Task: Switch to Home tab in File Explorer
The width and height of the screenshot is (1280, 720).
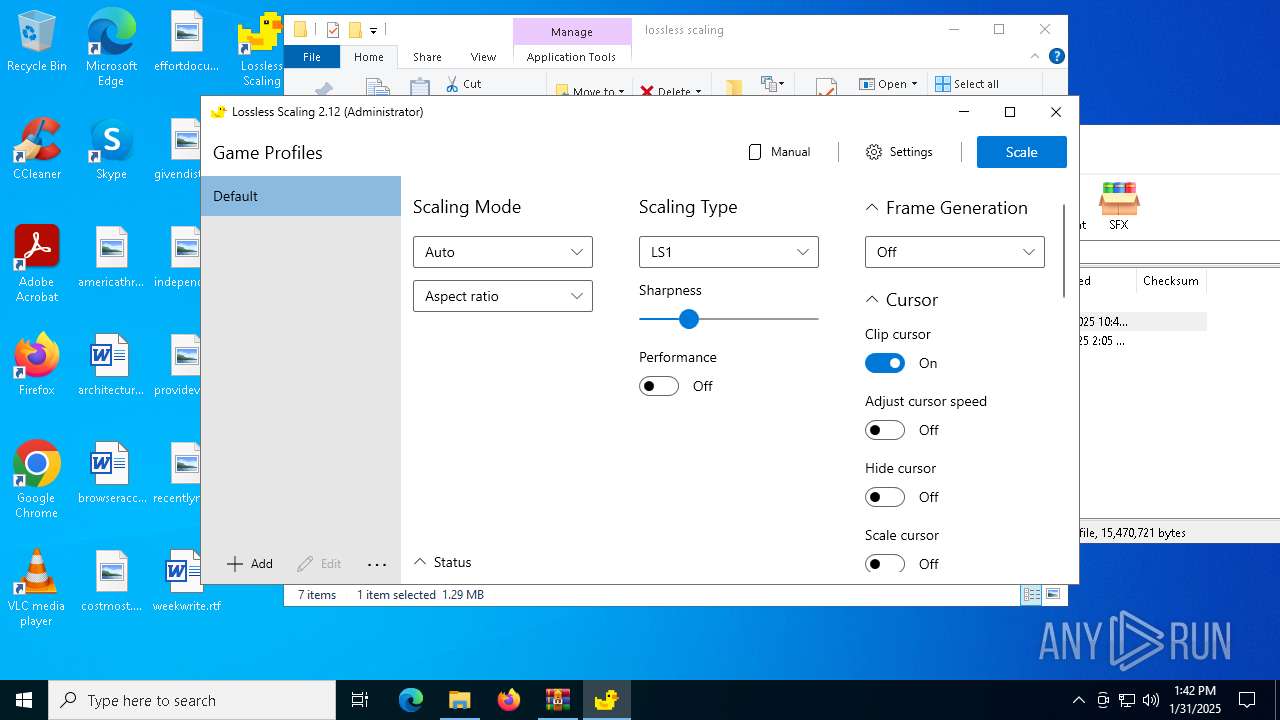Action: pyautogui.click(x=369, y=57)
